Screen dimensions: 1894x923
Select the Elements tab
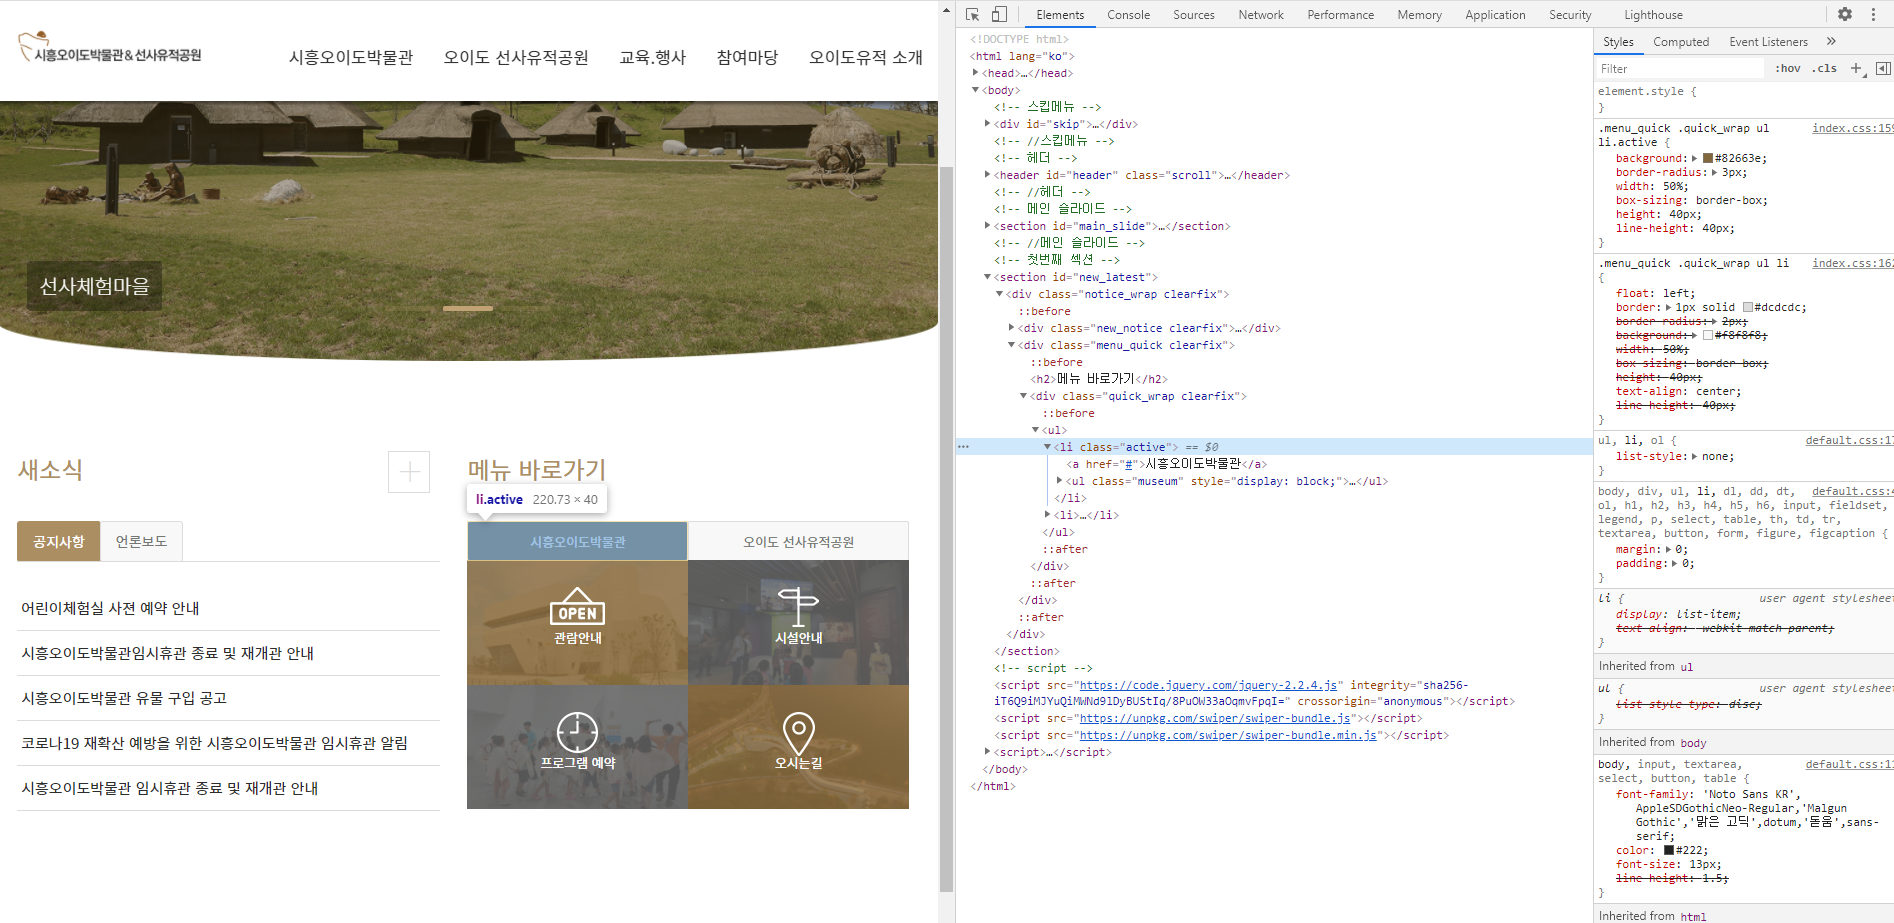[1060, 15]
